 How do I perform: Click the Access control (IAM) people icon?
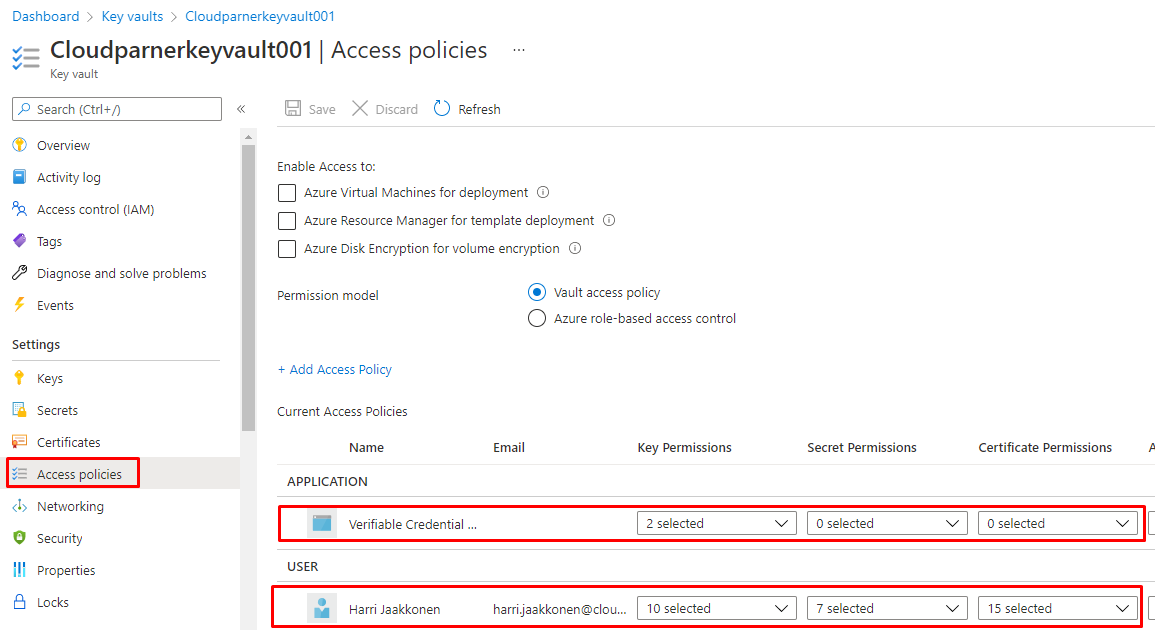coord(19,209)
